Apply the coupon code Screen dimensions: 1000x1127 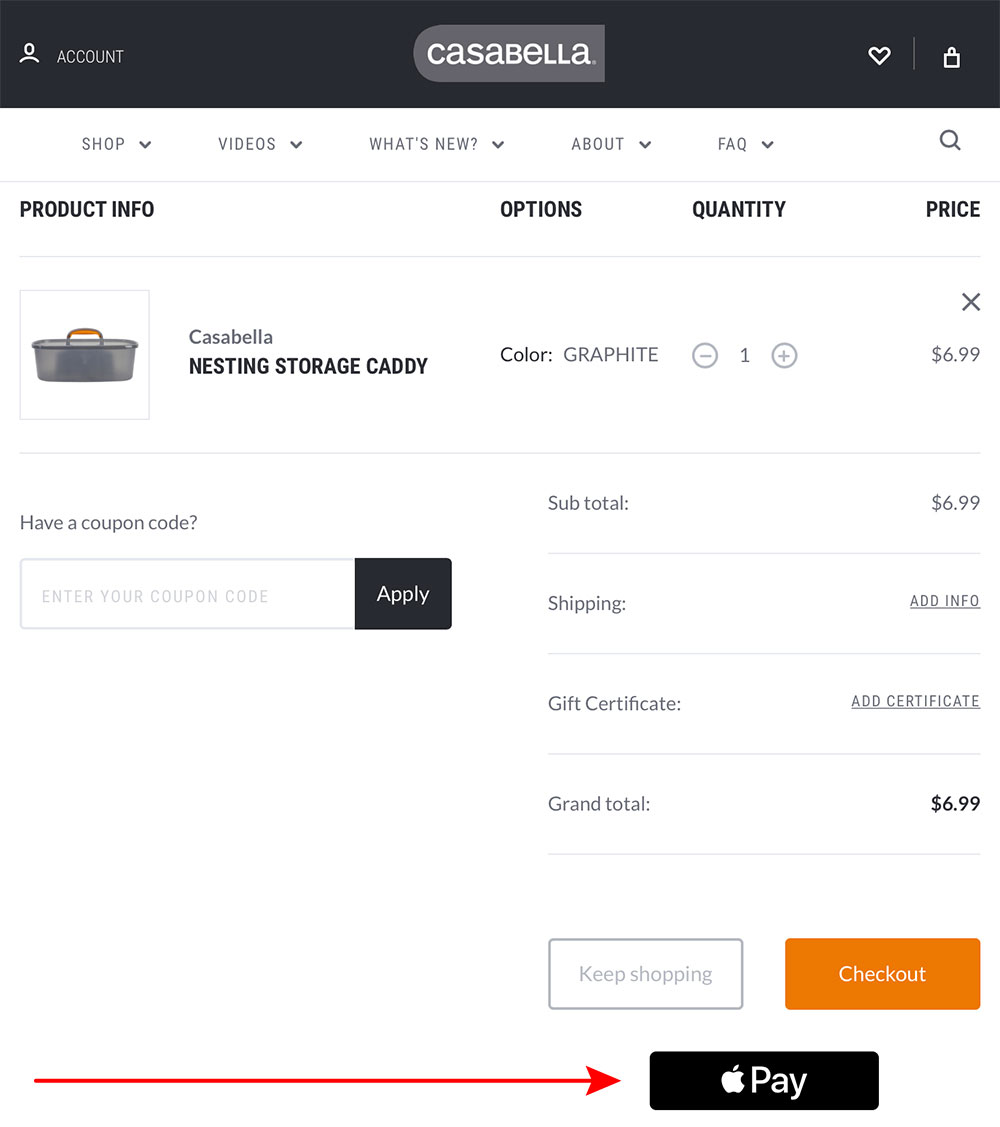pos(403,594)
